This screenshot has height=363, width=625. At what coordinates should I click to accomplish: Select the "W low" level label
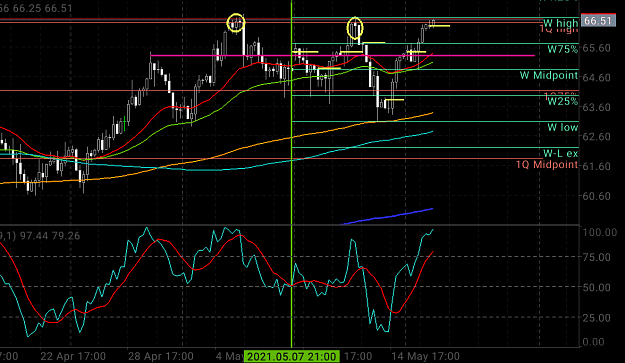point(562,128)
